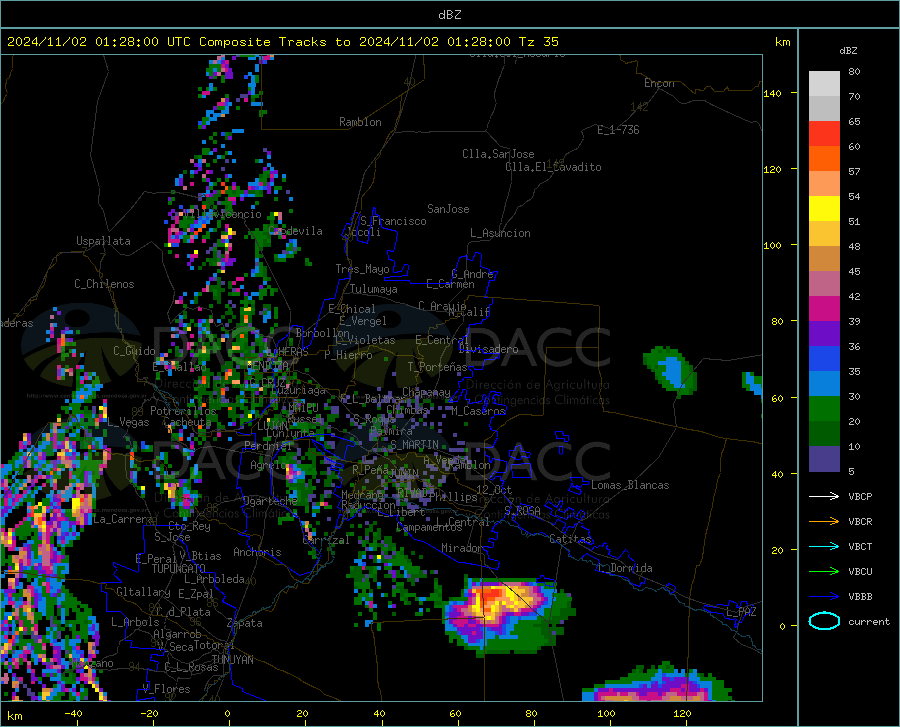The width and height of the screenshot is (900, 727).
Task: Click the VBCP legend label
Action: point(860,496)
